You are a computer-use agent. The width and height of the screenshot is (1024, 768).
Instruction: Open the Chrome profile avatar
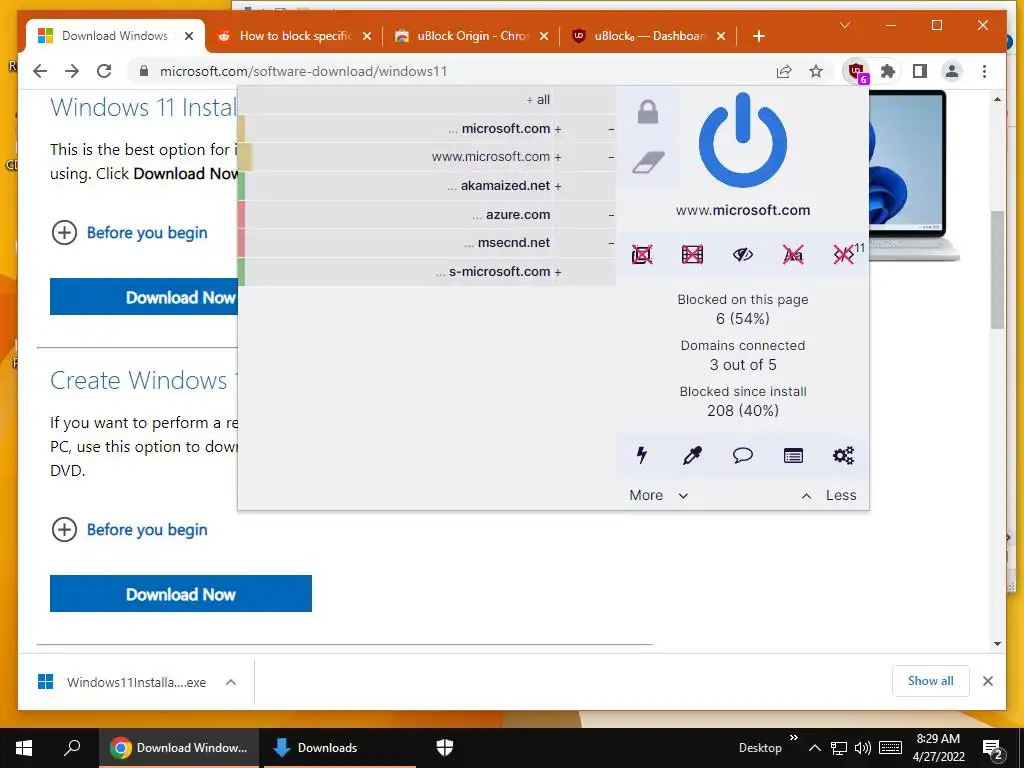click(x=952, y=71)
